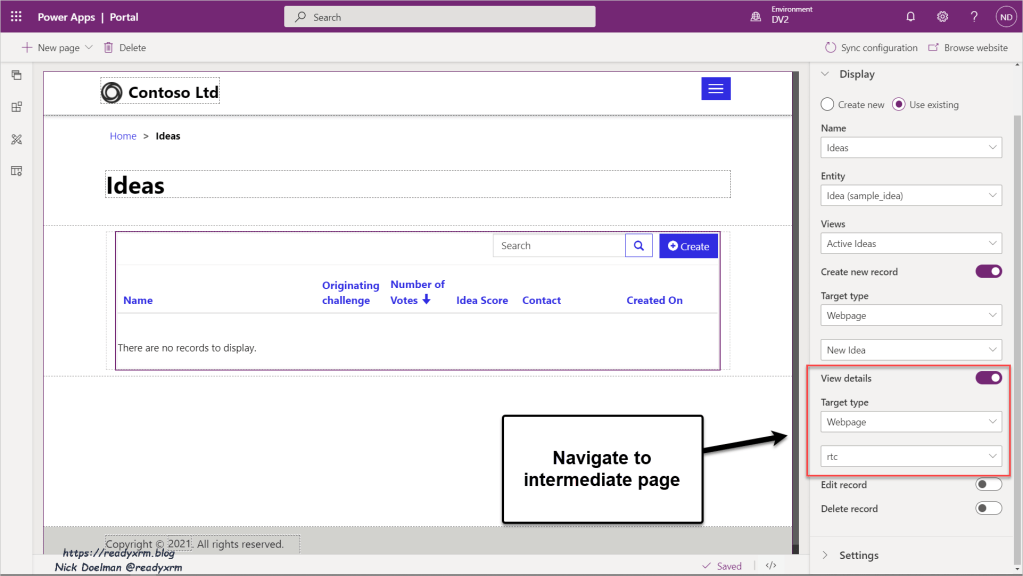Click the top Search box
The image size is (1023, 576).
[x=440, y=17]
